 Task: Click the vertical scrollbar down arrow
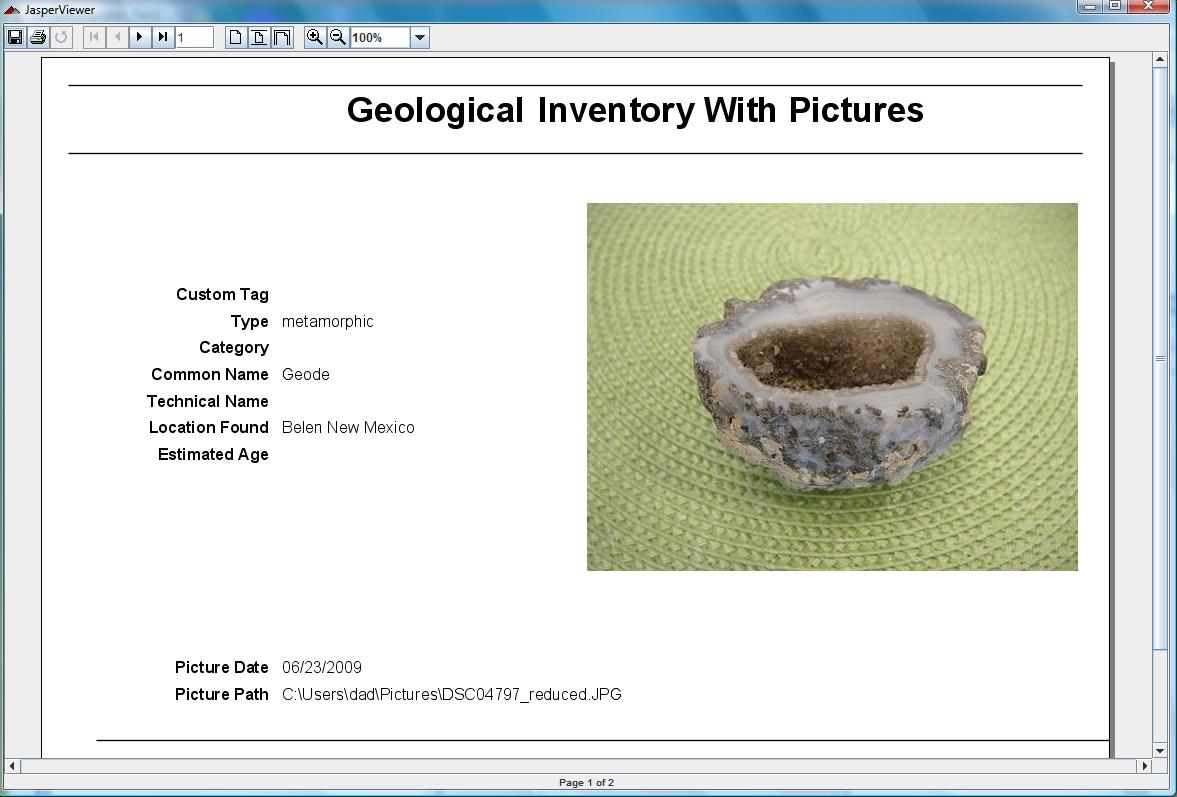(1160, 750)
